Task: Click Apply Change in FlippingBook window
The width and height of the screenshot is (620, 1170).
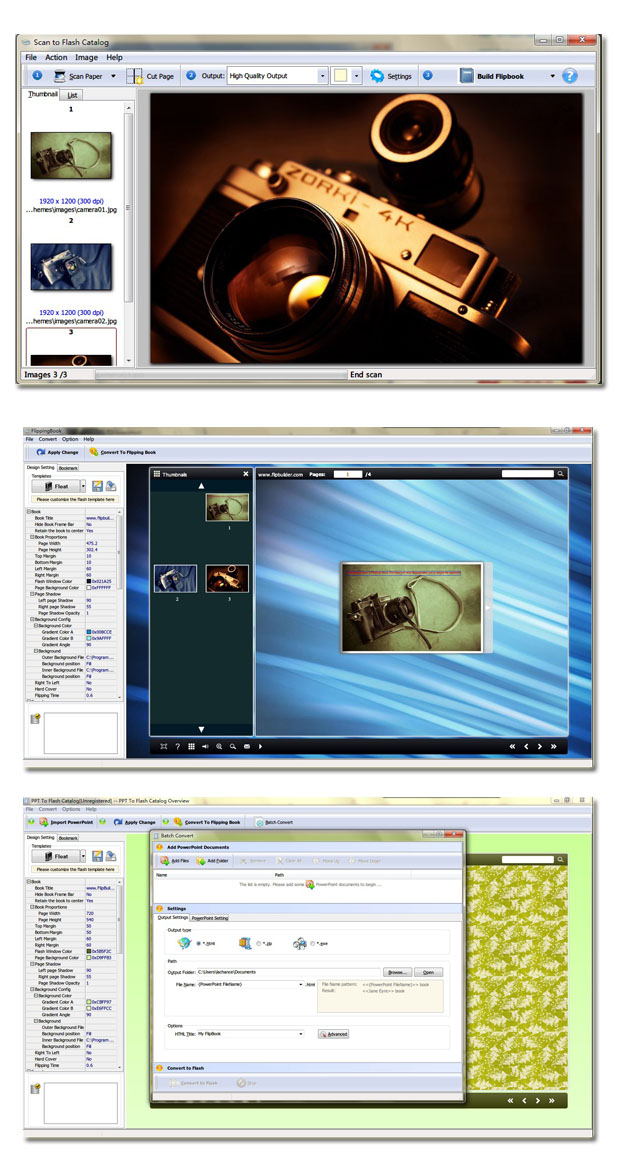Action: point(57,452)
